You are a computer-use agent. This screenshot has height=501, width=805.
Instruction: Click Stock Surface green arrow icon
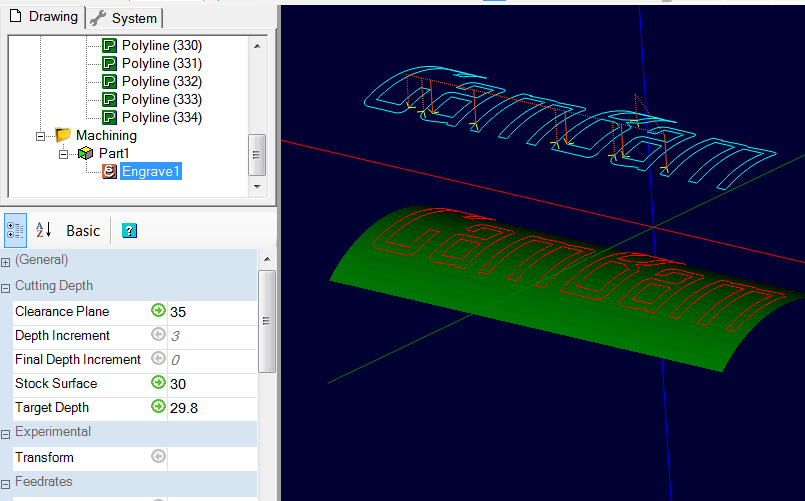pos(158,382)
